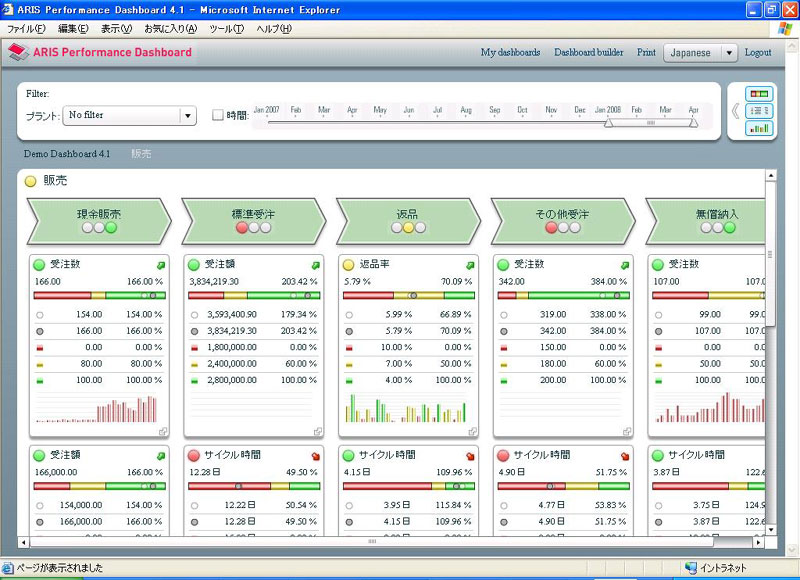Click trend arrow on 現金販売 受注額 card
Image resolution: width=800 pixels, height=580 pixels.
coord(161,456)
